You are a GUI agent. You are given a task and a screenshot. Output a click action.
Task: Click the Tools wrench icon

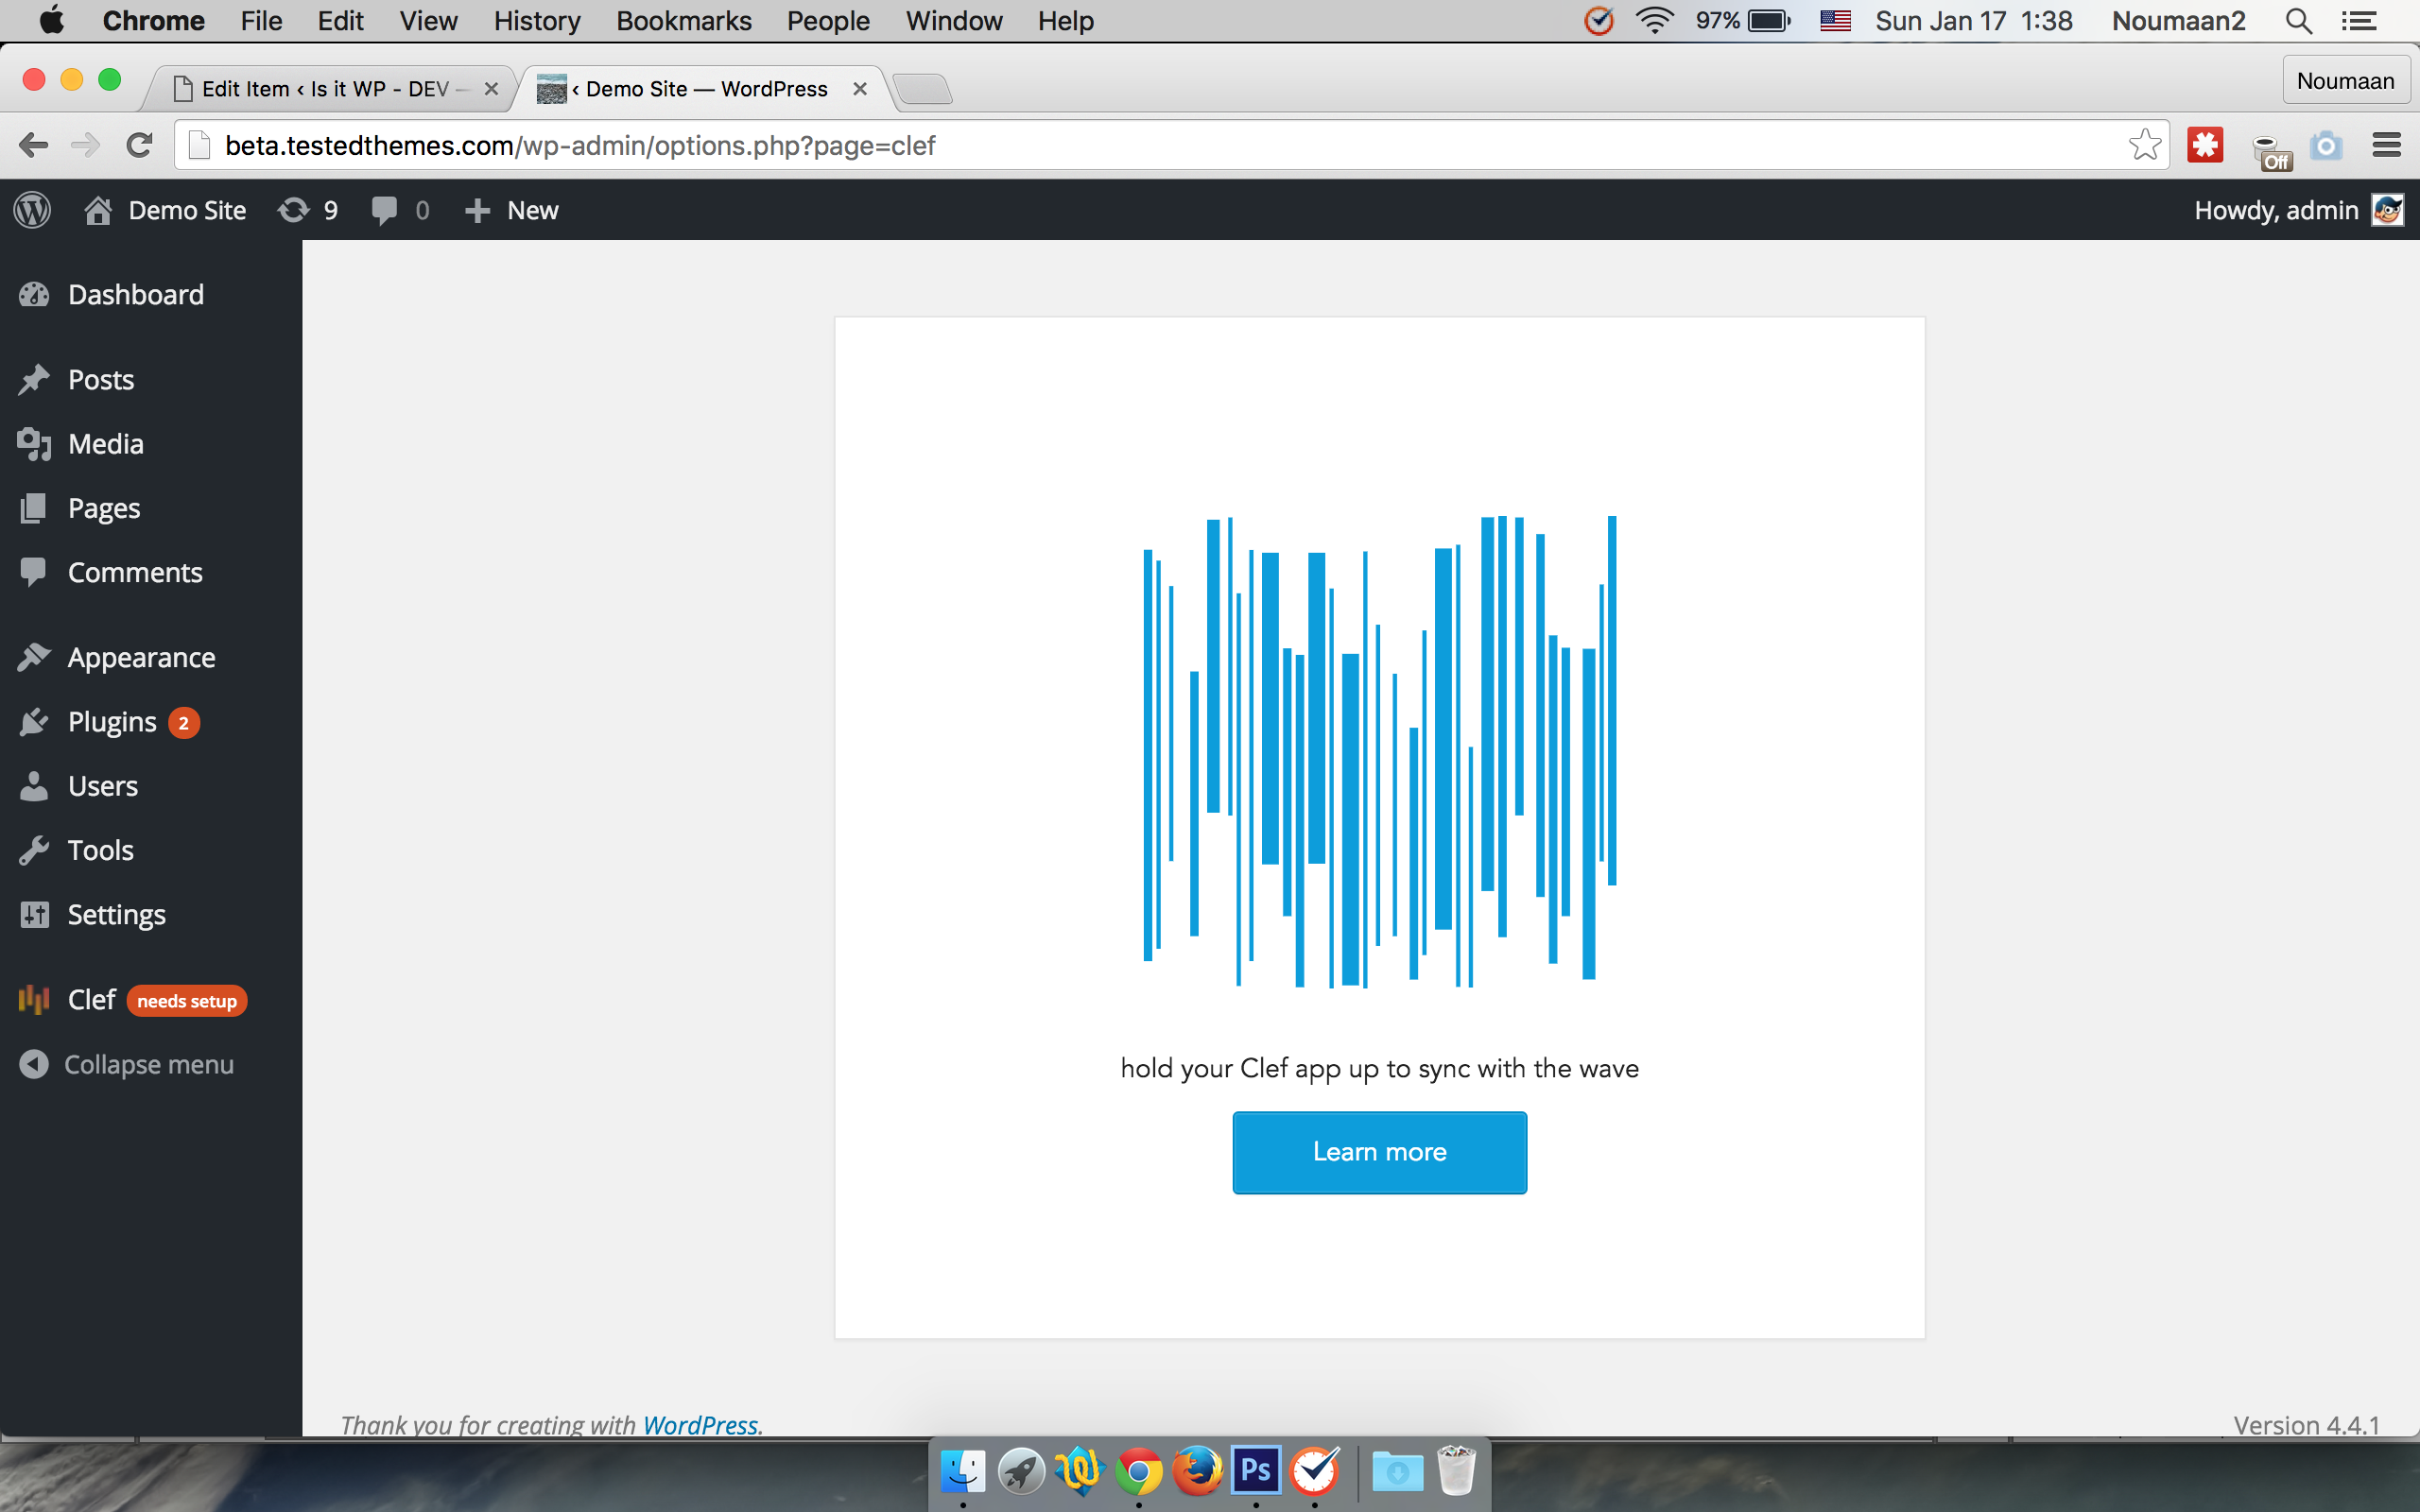click(34, 850)
